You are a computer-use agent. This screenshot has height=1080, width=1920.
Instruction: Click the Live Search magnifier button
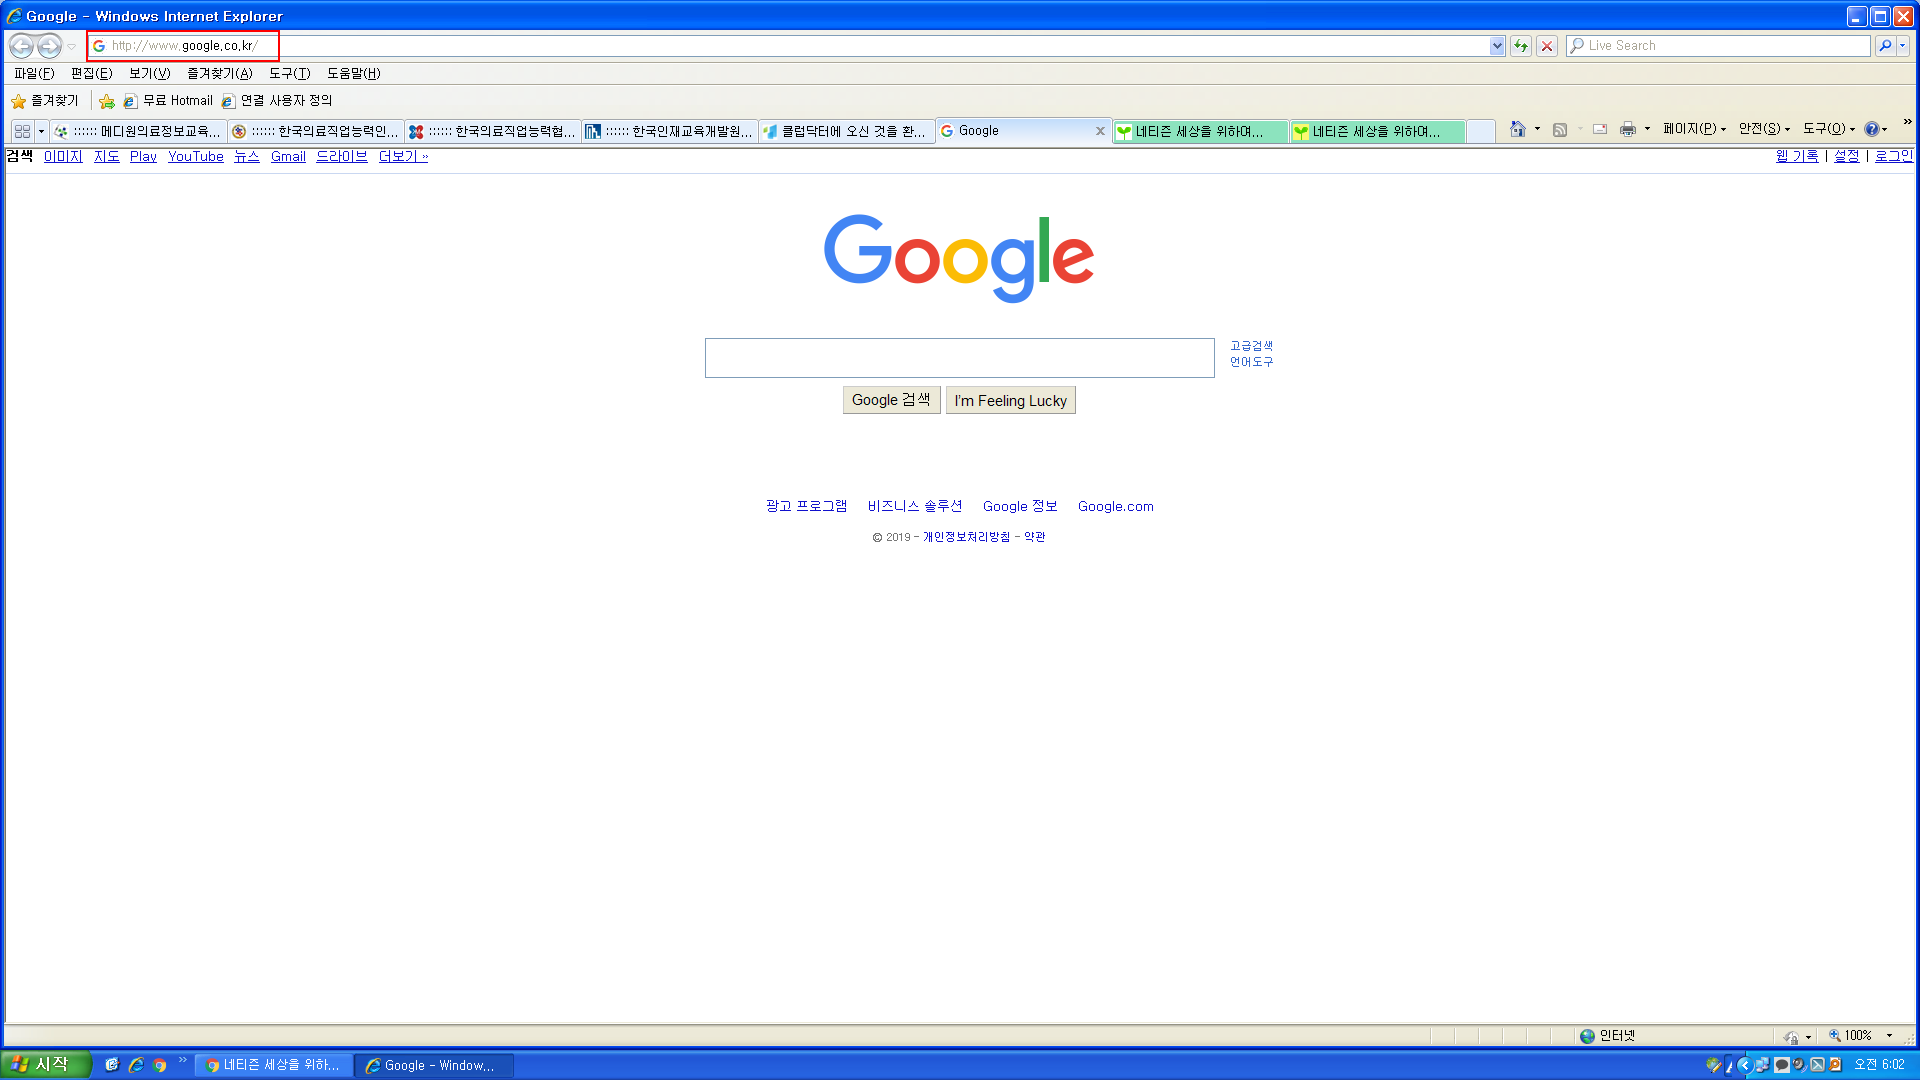[1885, 46]
